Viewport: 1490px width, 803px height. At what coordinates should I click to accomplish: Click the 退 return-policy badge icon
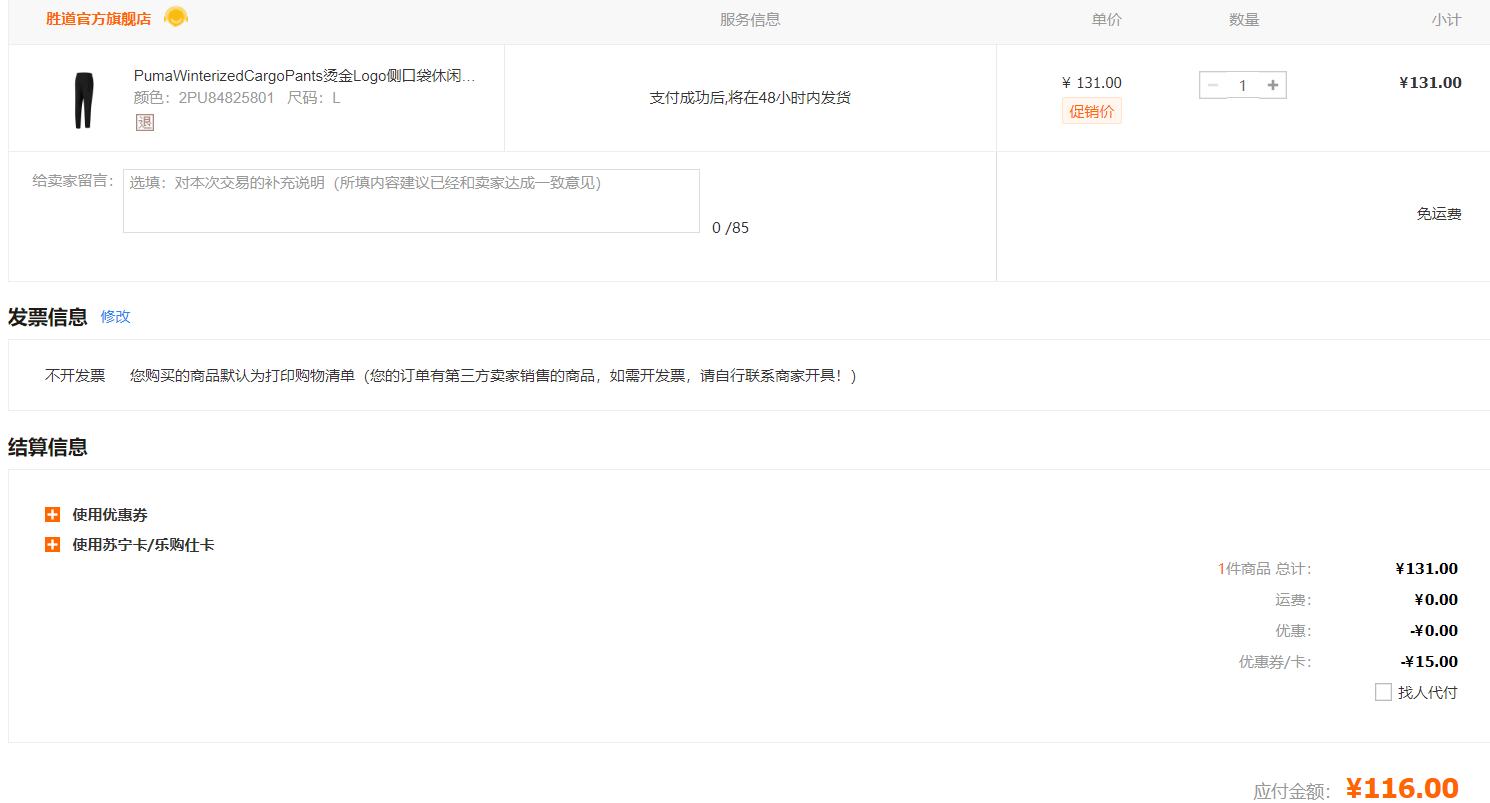(145, 122)
